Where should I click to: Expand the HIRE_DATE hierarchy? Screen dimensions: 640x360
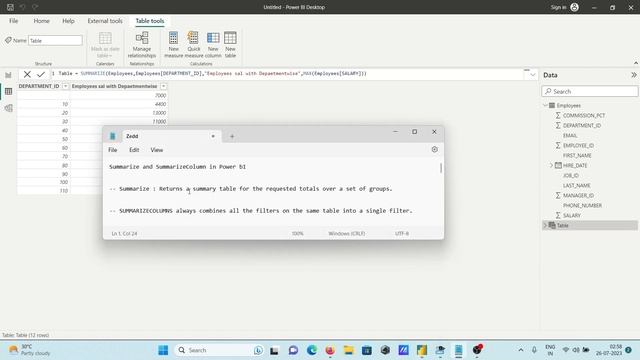[551, 165]
